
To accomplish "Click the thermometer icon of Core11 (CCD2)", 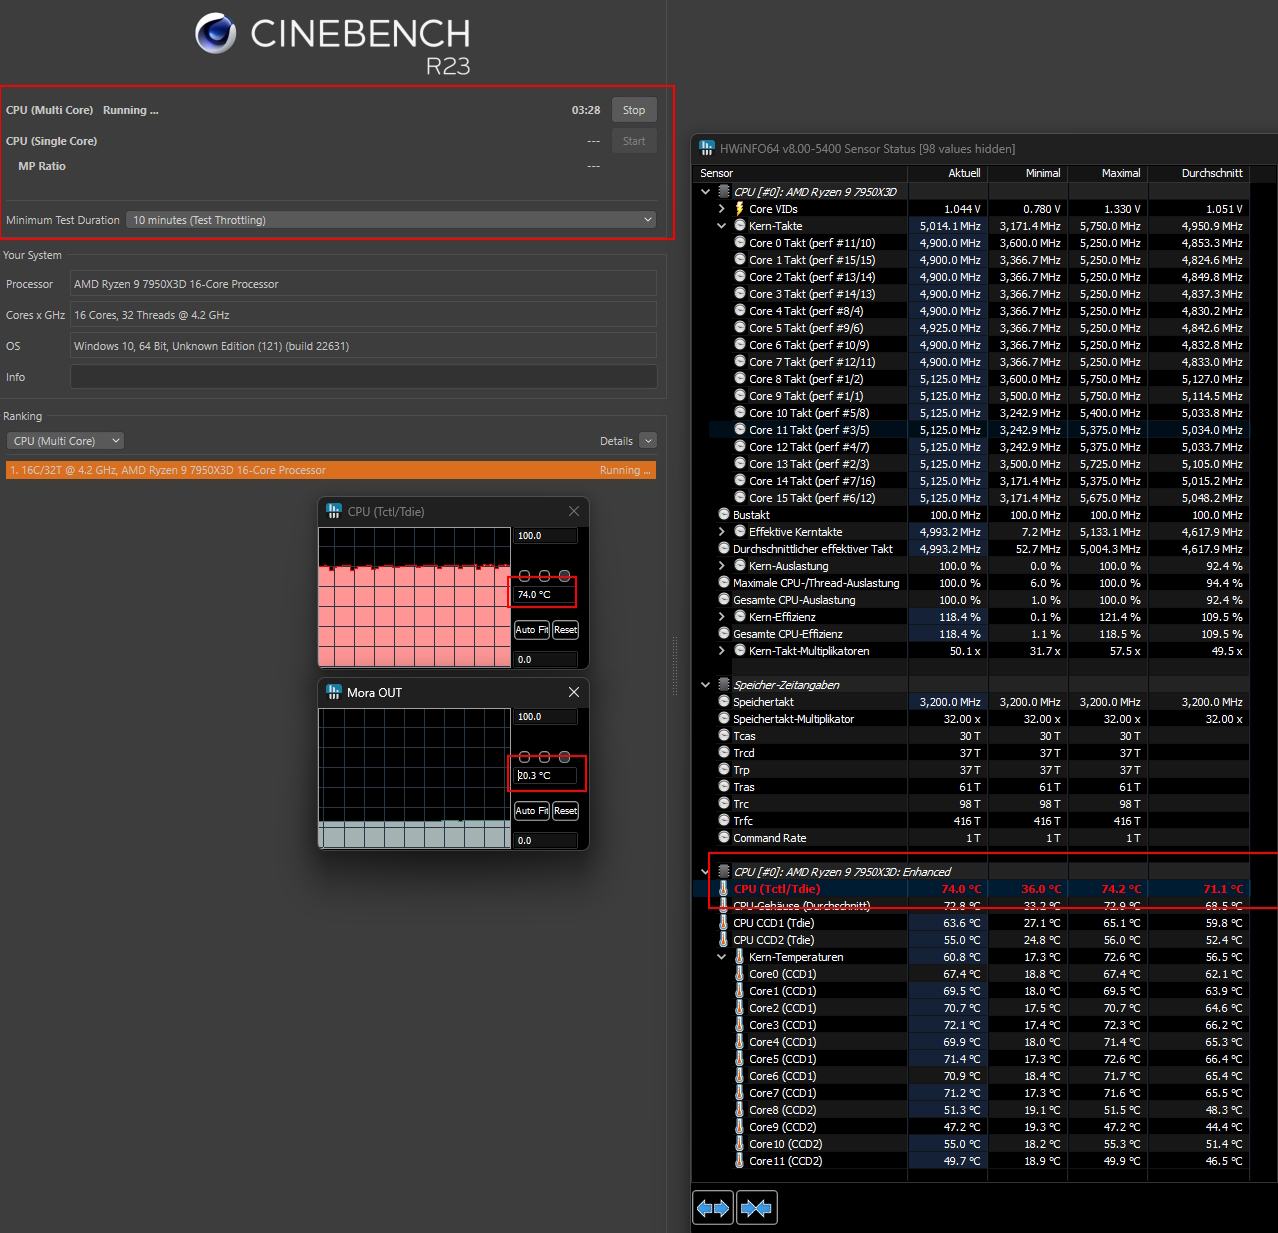I will 740,1160.
